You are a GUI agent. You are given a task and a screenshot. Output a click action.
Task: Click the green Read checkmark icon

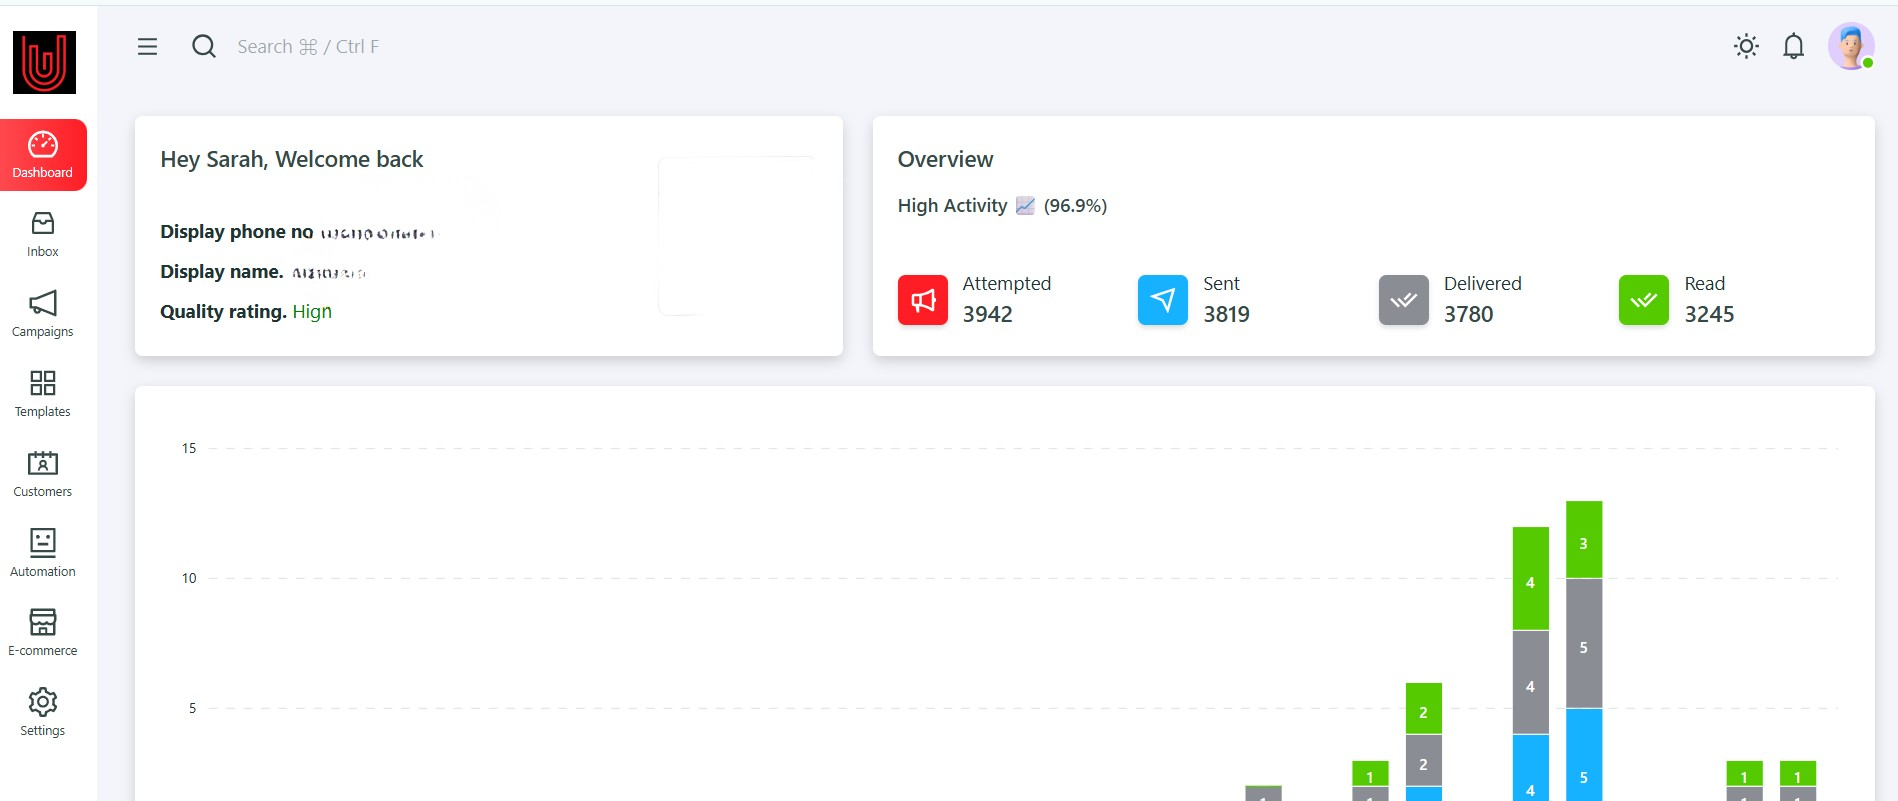1643,300
